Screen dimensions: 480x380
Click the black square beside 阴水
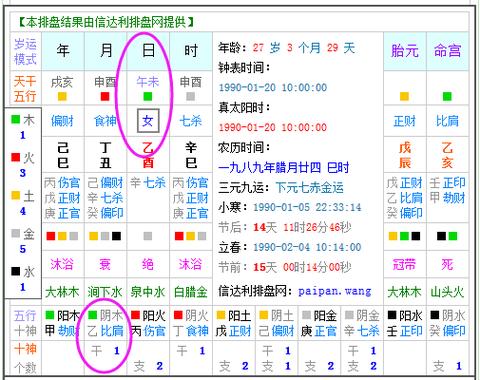(434, 315)
